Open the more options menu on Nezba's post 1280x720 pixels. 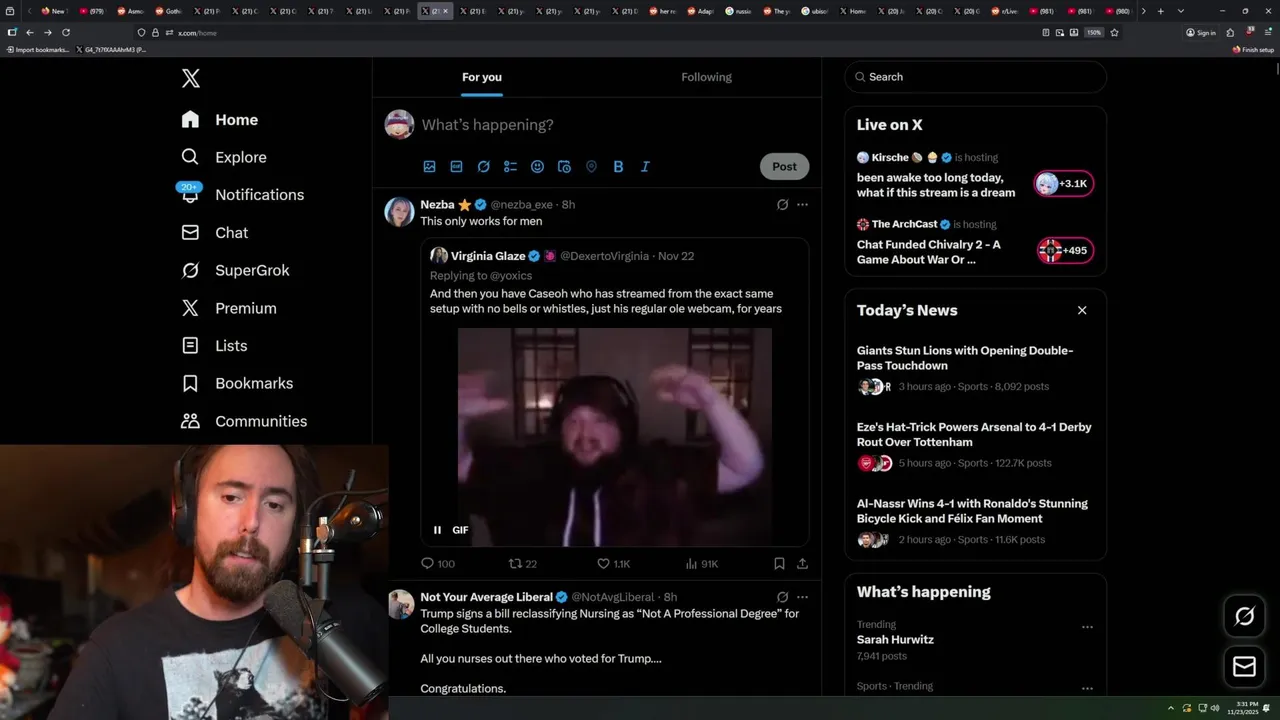(802, 204)
